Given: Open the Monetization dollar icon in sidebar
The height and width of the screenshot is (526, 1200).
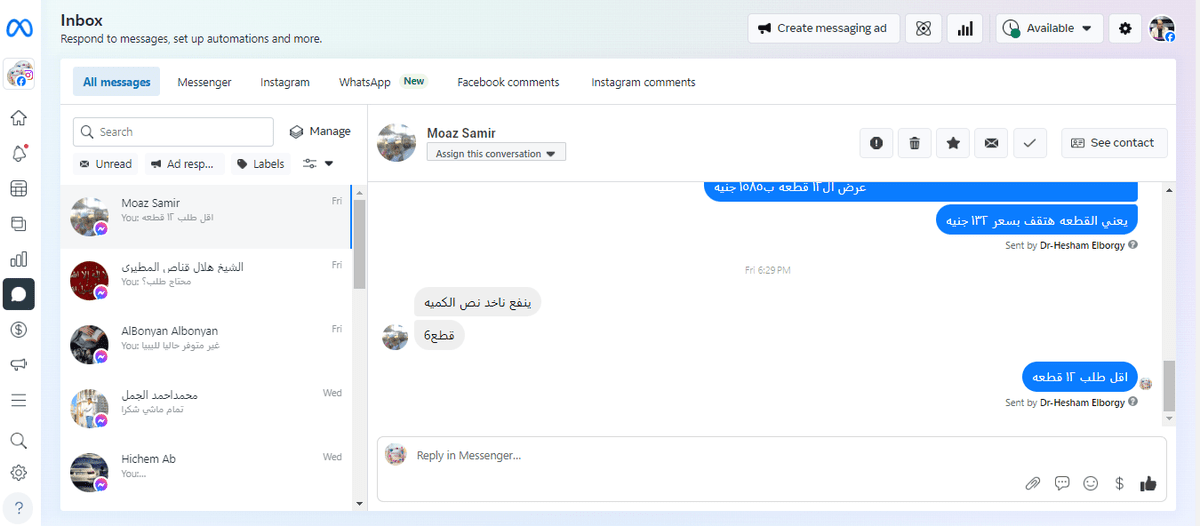Looking at the screenshot, I should coord(19,329).
